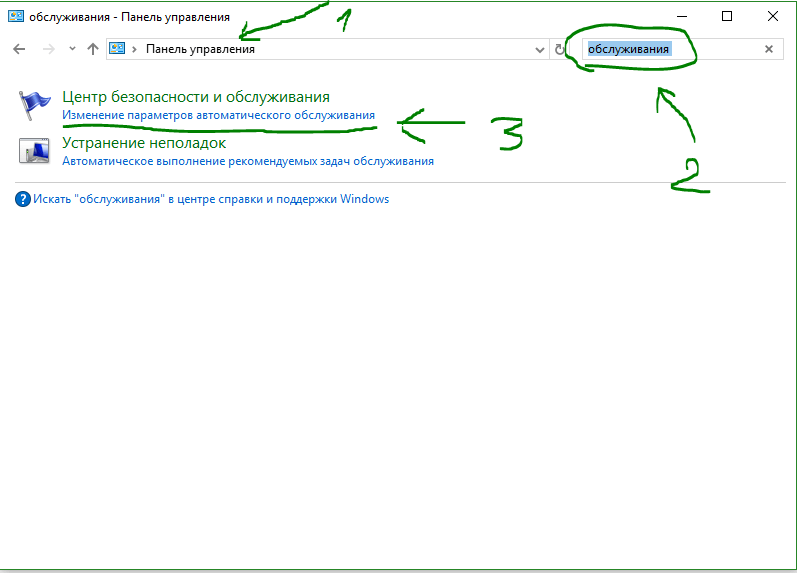797x573 pixels.
Task: Search обслуживания in Windows help and support
Action: [x=211, y=199]
